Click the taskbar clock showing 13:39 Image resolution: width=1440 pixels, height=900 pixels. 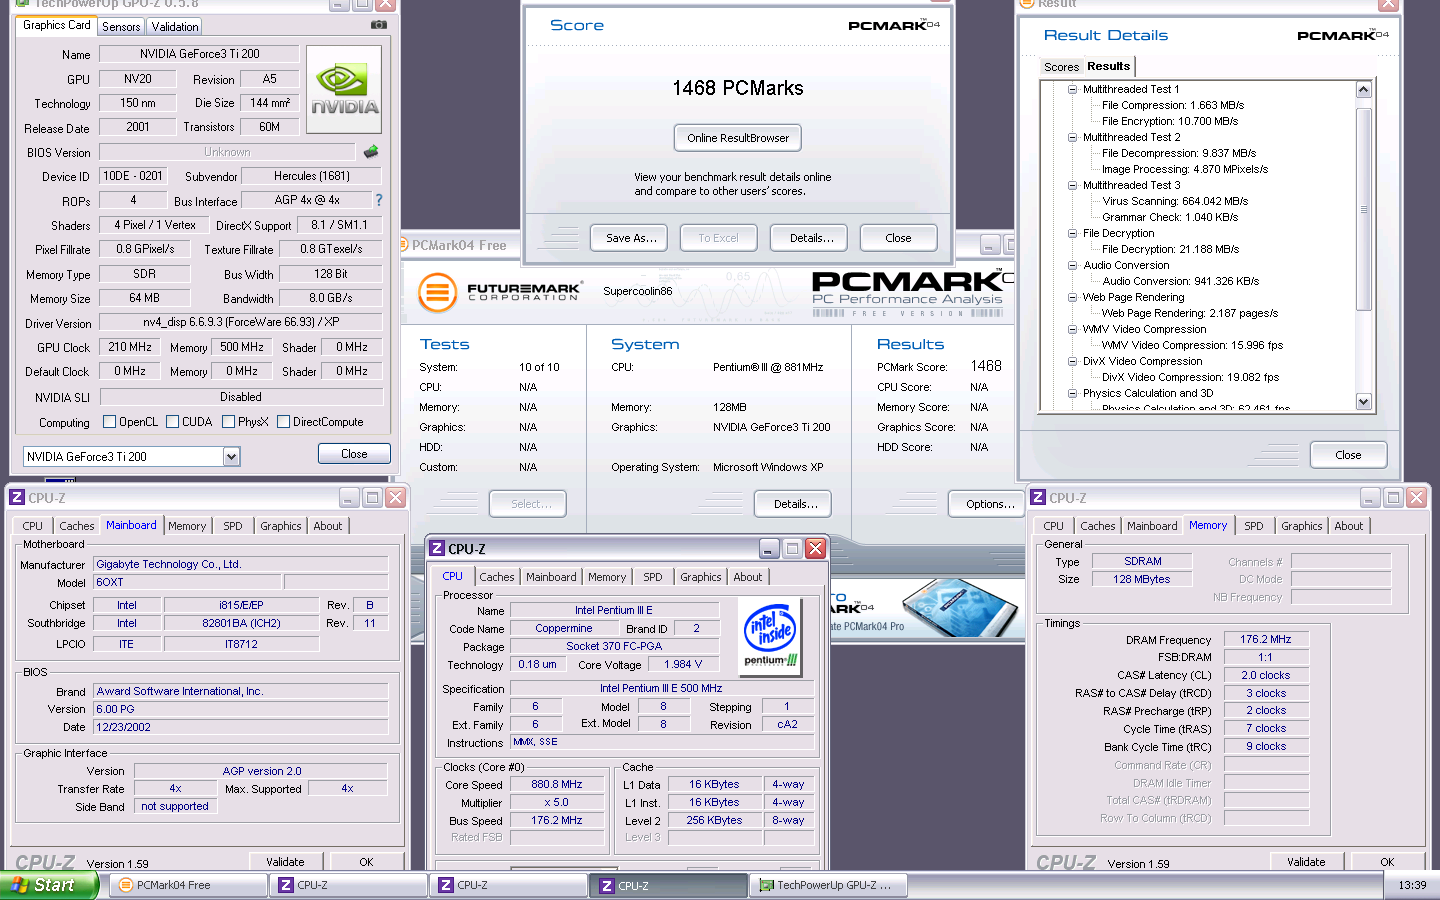[x=1412, y=885]
